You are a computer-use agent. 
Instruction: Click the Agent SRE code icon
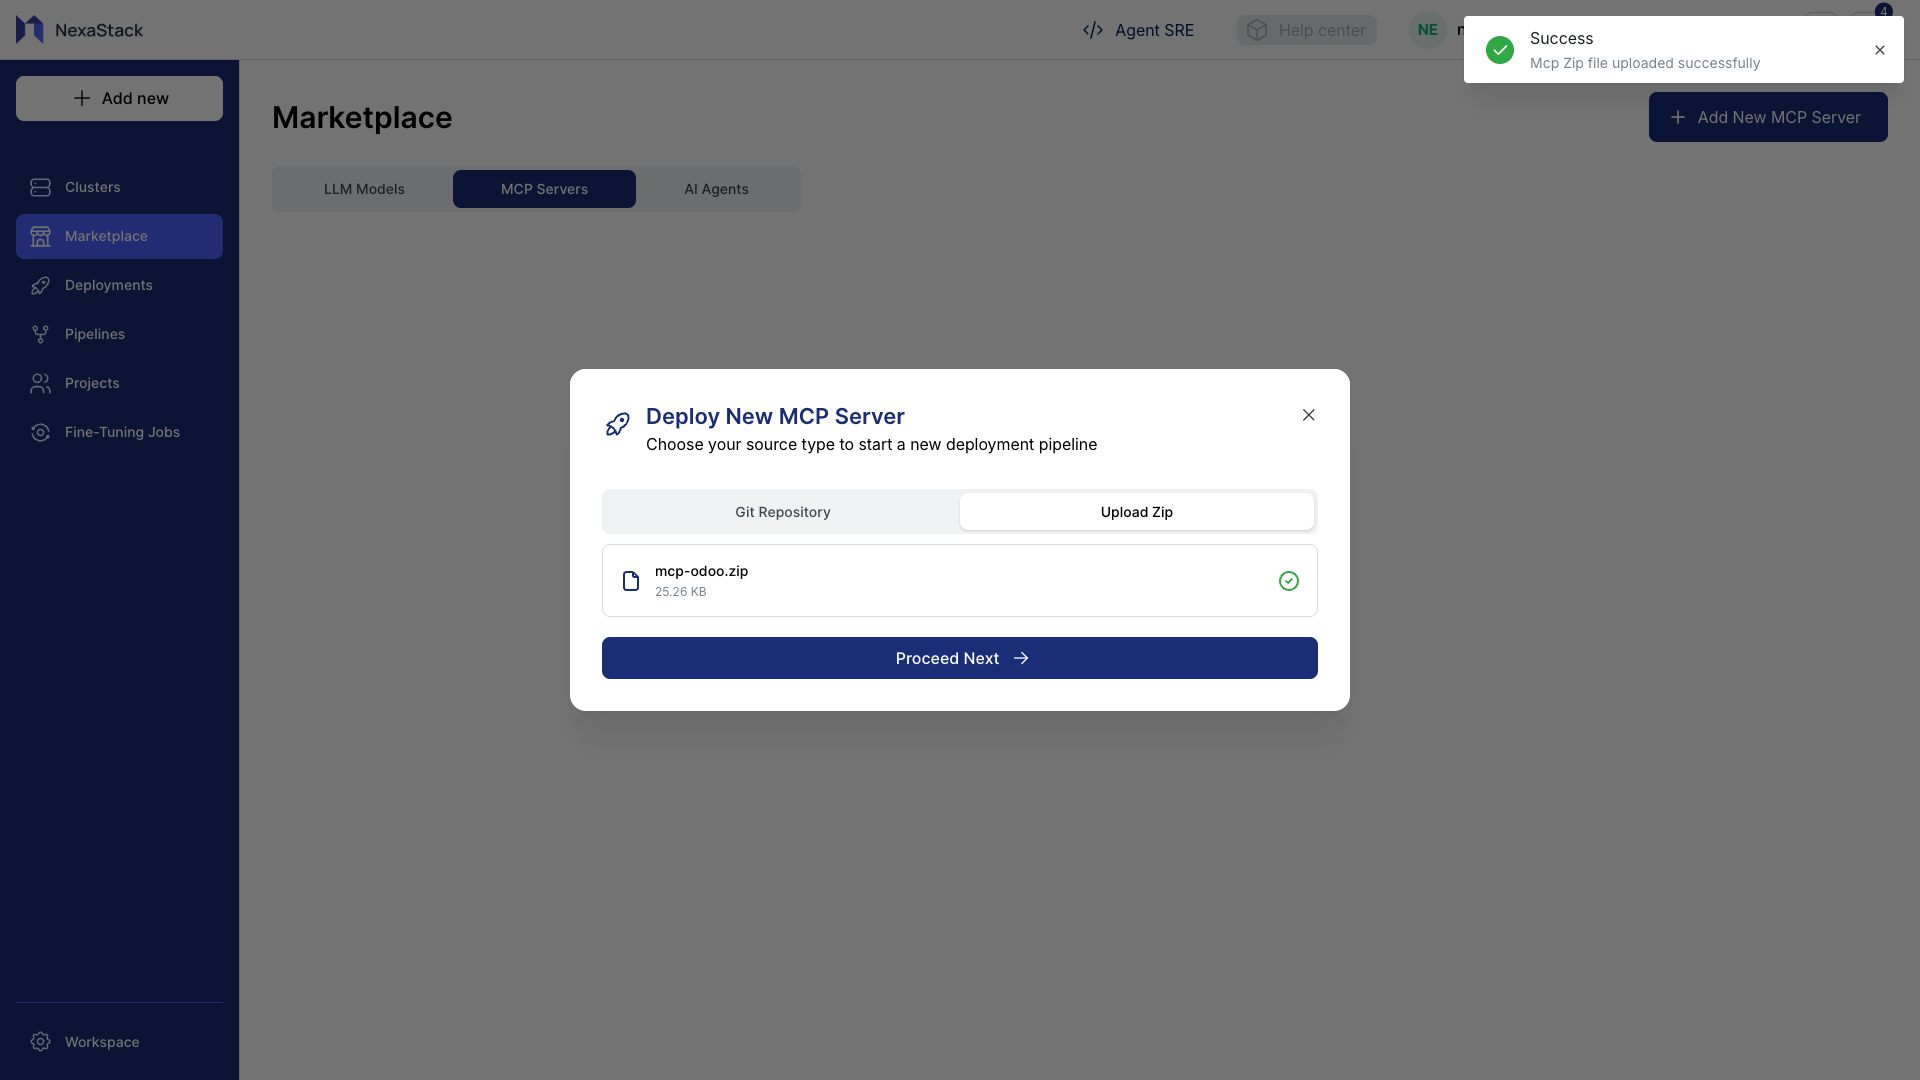pos(1093,30)
